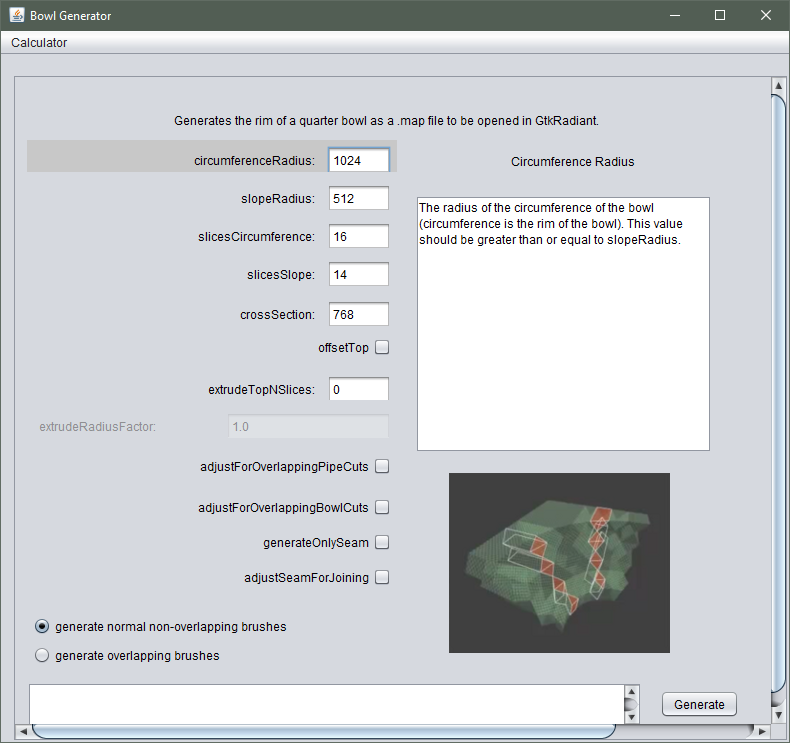Check adjustForOverlappingPipeCuts option
This screenshot has height=743, width=790.
coord(382,466)
